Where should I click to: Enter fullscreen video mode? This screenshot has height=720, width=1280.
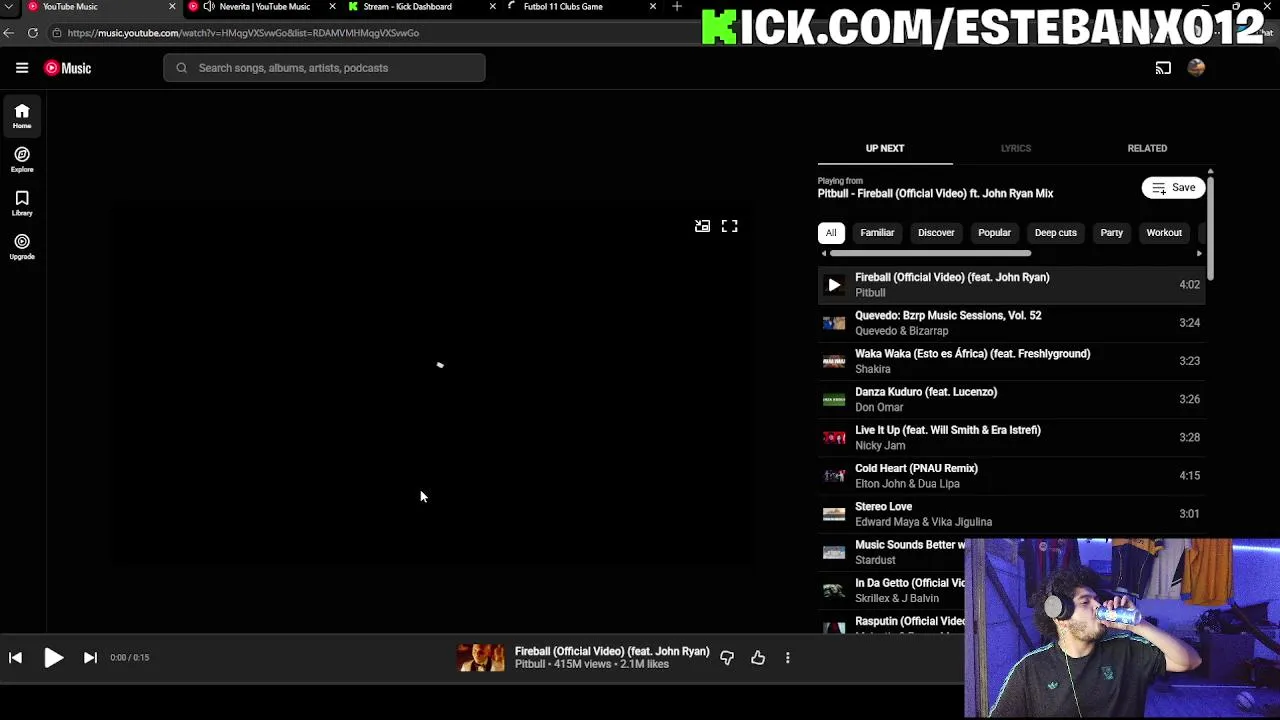pyautogui.click(x=730, y=226)
